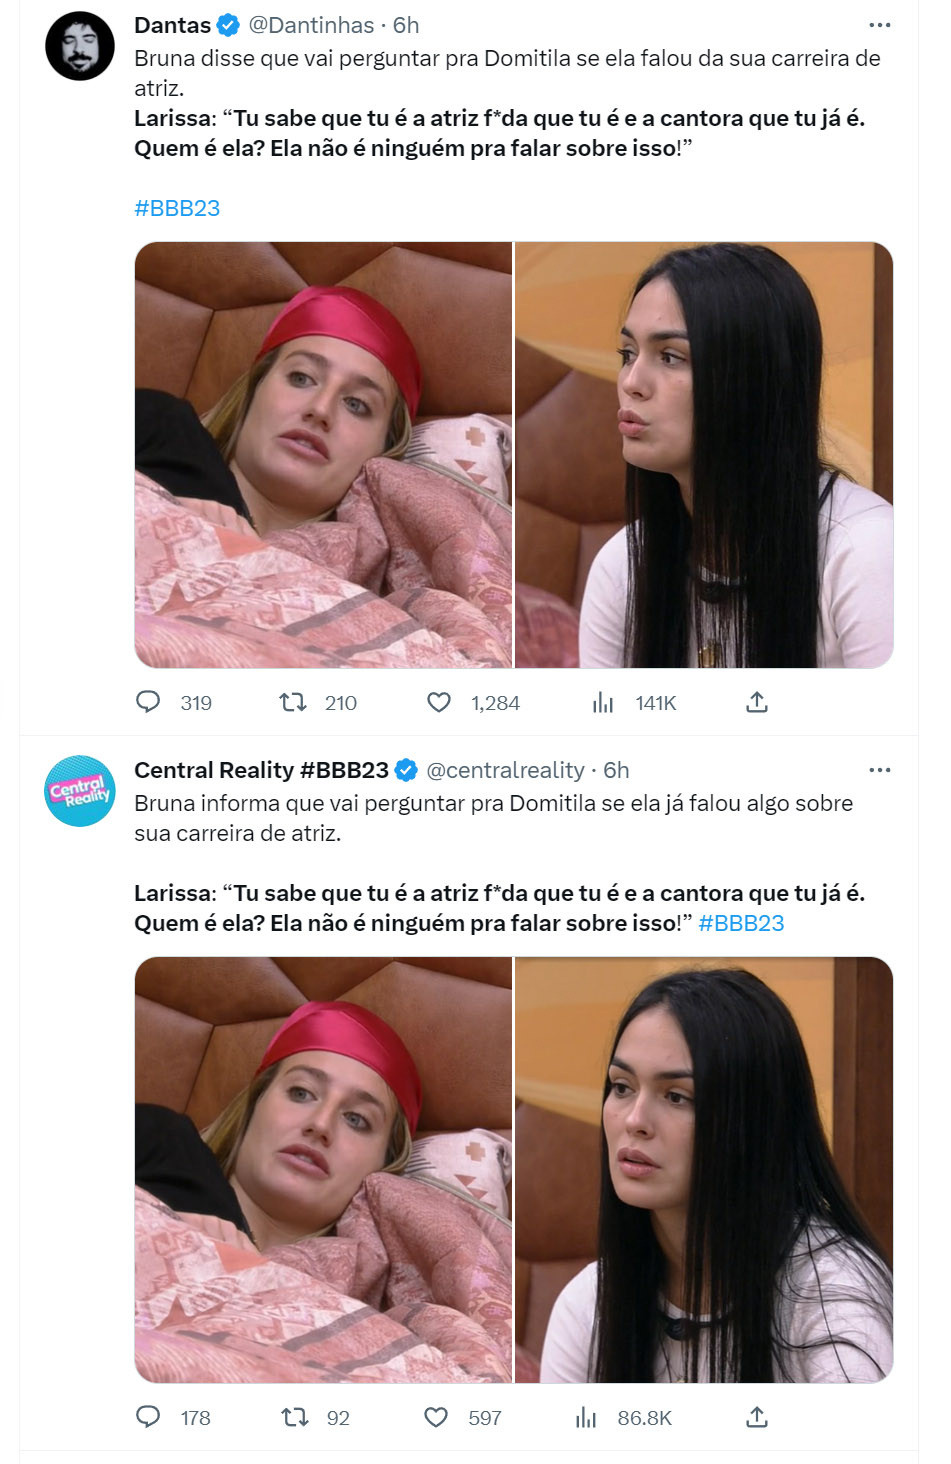Open the Central Reality profile avatar
This screenshot has width=951, height=1464.
(80, 791)
